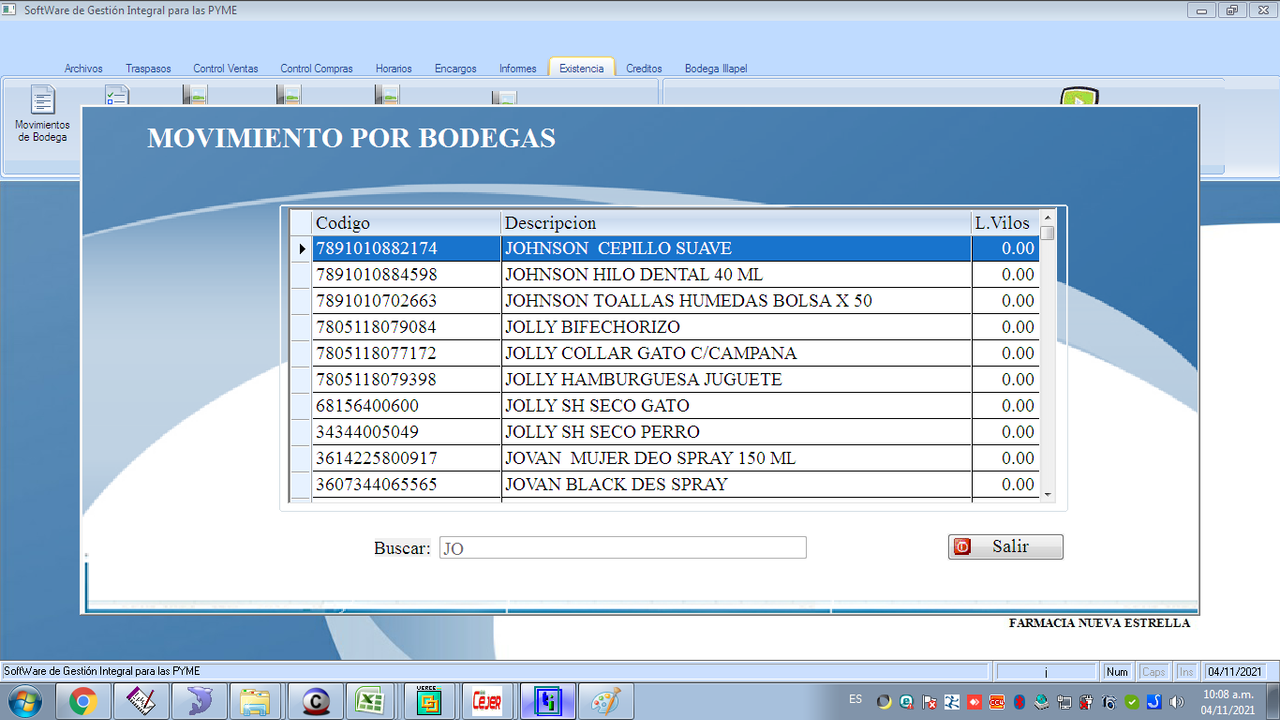Image resolution: width=1280 pixels, height=720 pixels.
Task: Switch to the Archivos tab
Action: click(x=83, y=69)
